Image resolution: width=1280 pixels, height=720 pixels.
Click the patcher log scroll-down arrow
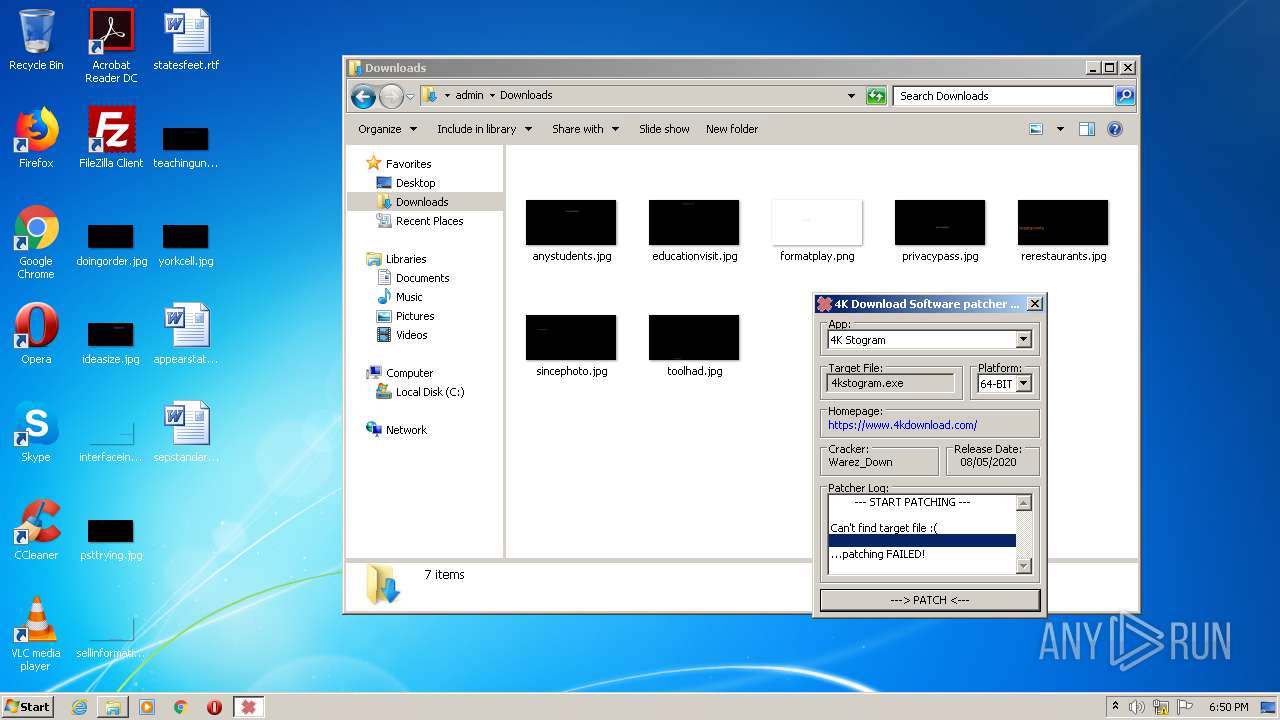1023,566
